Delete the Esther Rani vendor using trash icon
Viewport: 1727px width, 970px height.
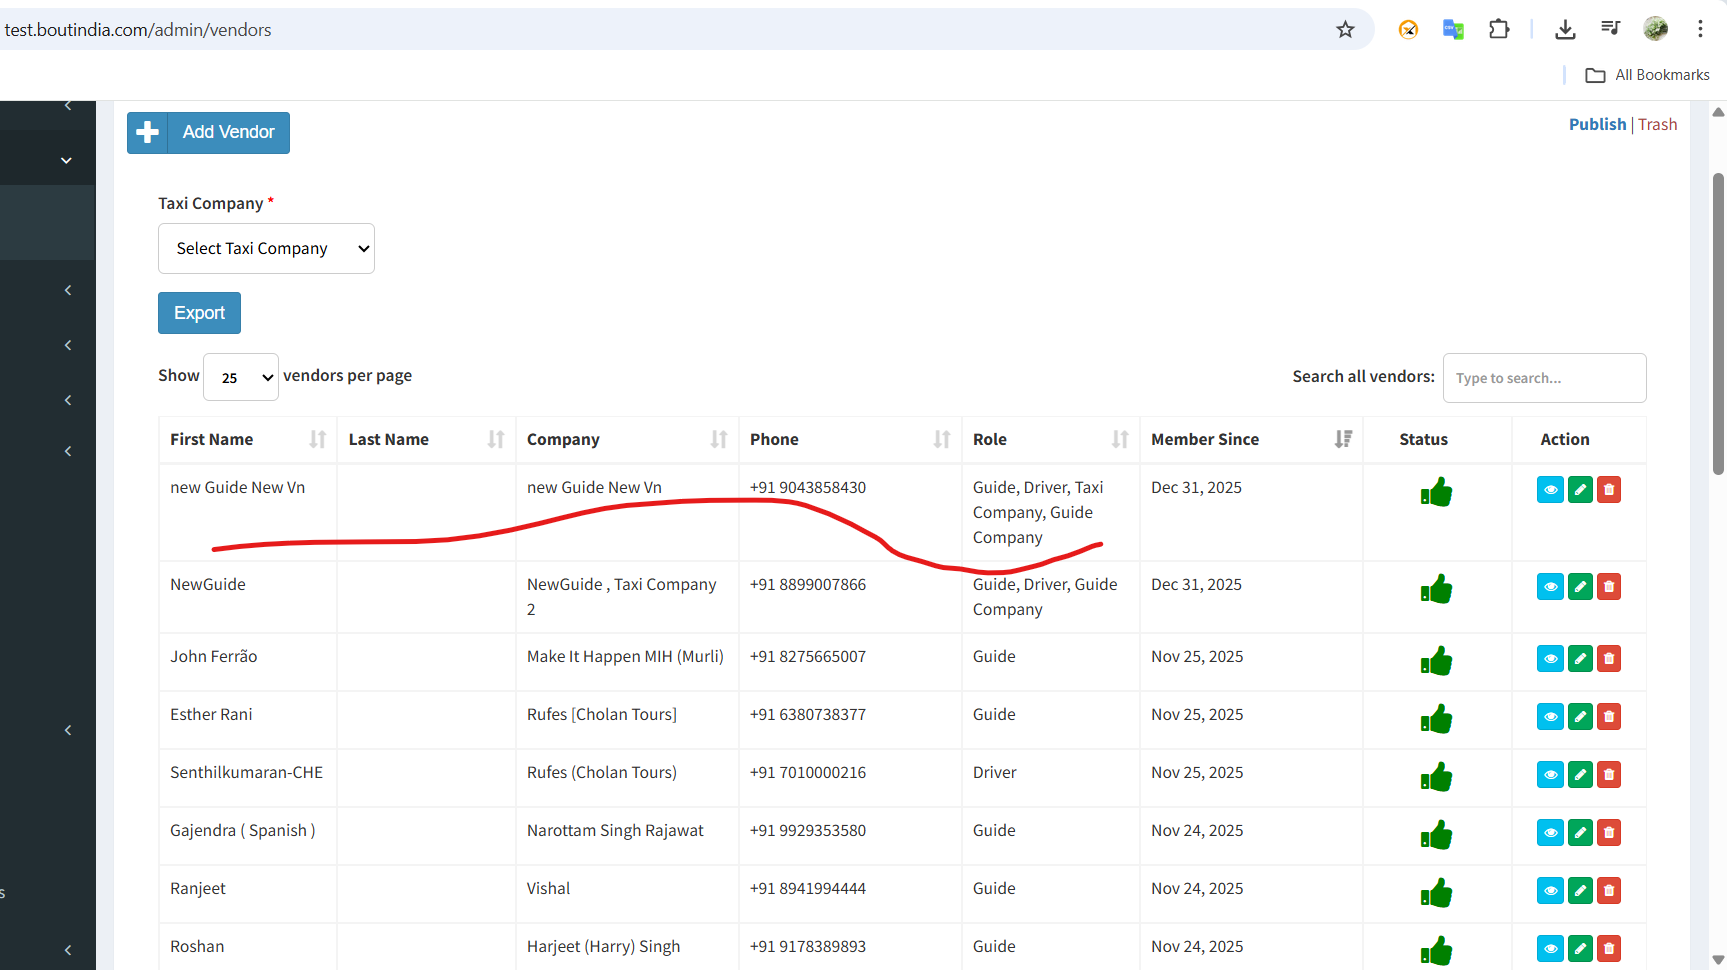(x=1609, y=716)
